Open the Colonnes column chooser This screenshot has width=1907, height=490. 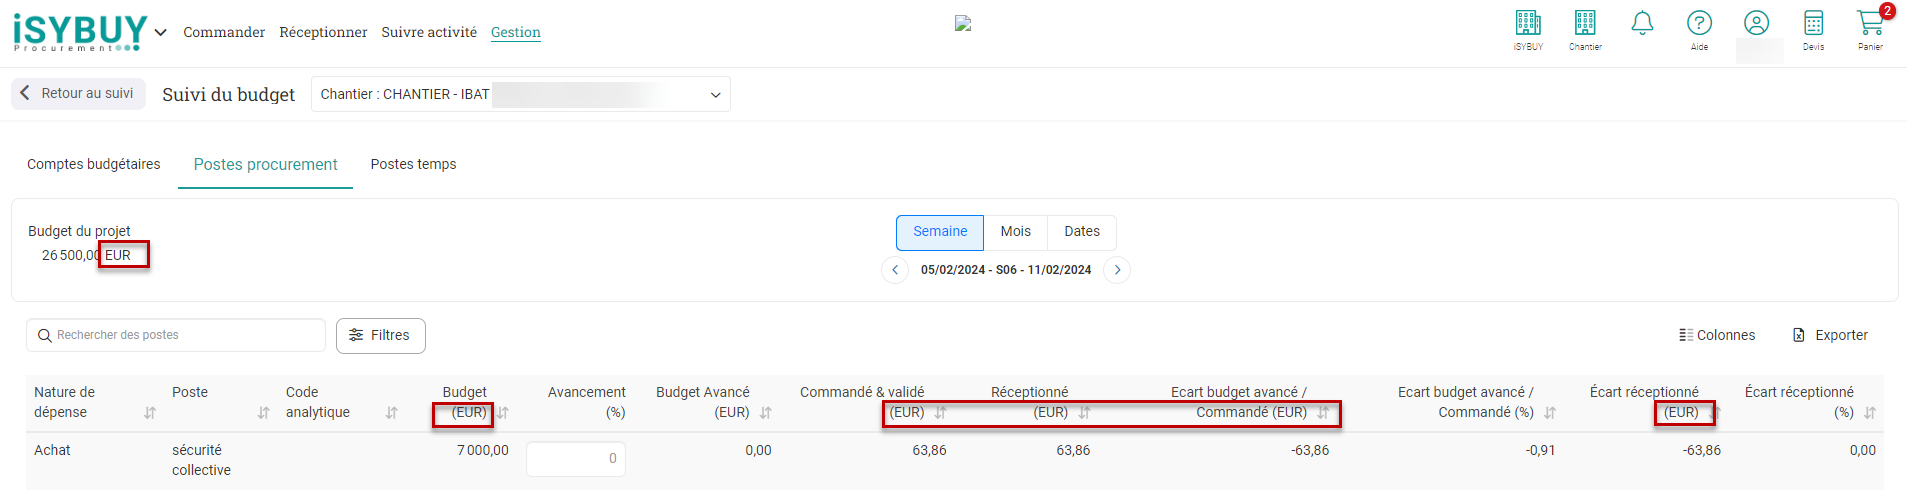pos(1717,336)
